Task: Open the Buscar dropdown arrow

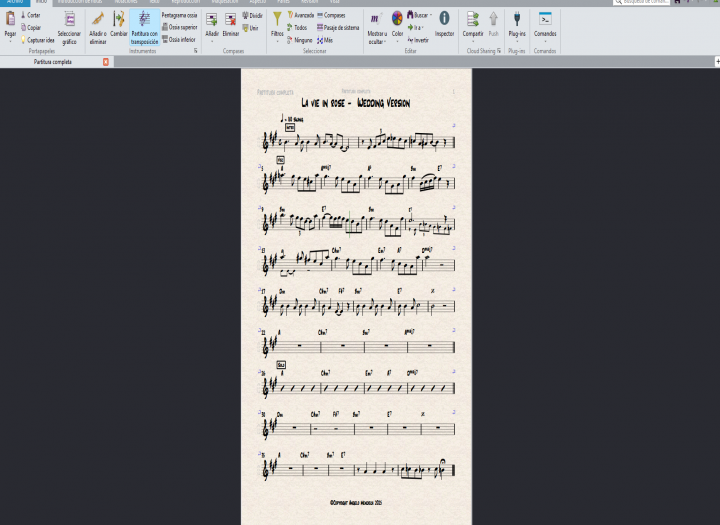Action: (x=430, y=16)
